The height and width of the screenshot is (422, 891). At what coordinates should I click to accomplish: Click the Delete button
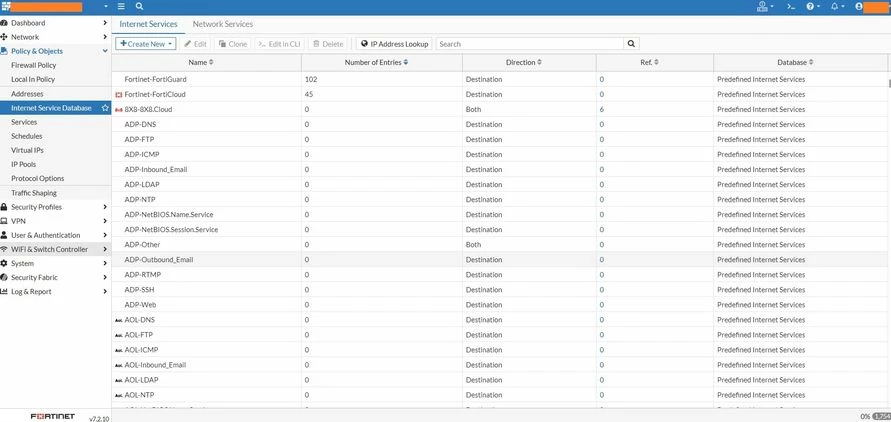(x=328, y=44)
